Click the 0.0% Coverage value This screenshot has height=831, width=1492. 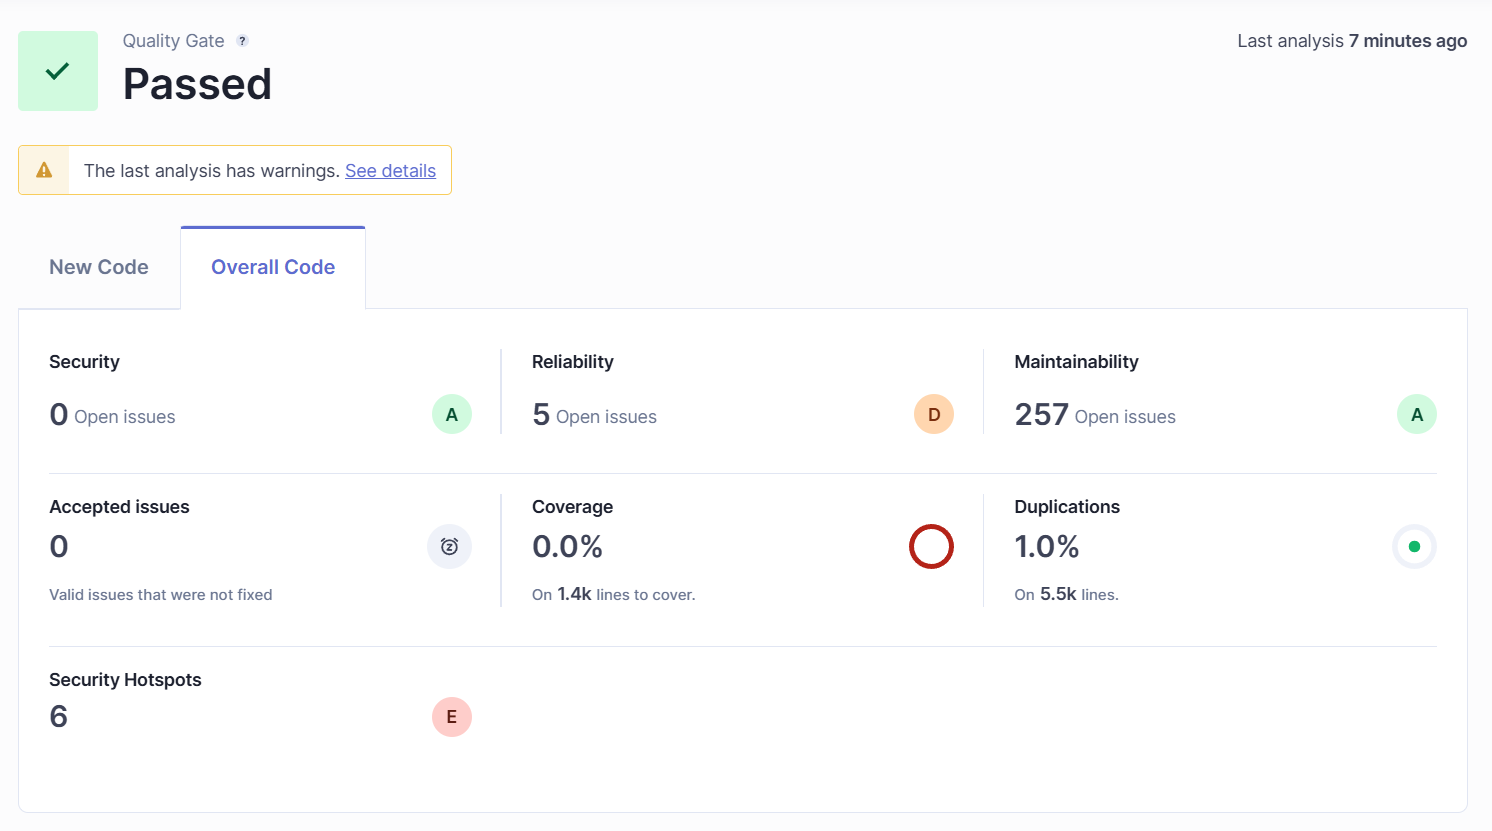(x=567, y=547)
